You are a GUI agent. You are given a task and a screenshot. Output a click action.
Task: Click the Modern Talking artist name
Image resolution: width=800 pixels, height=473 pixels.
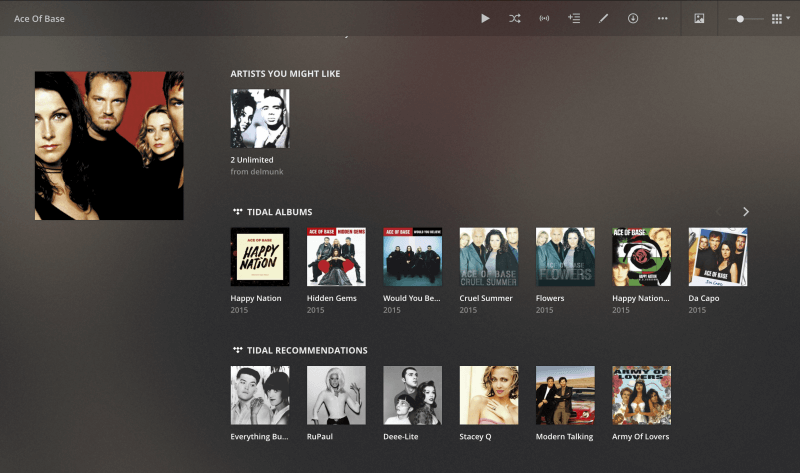[x=564, y=437]
